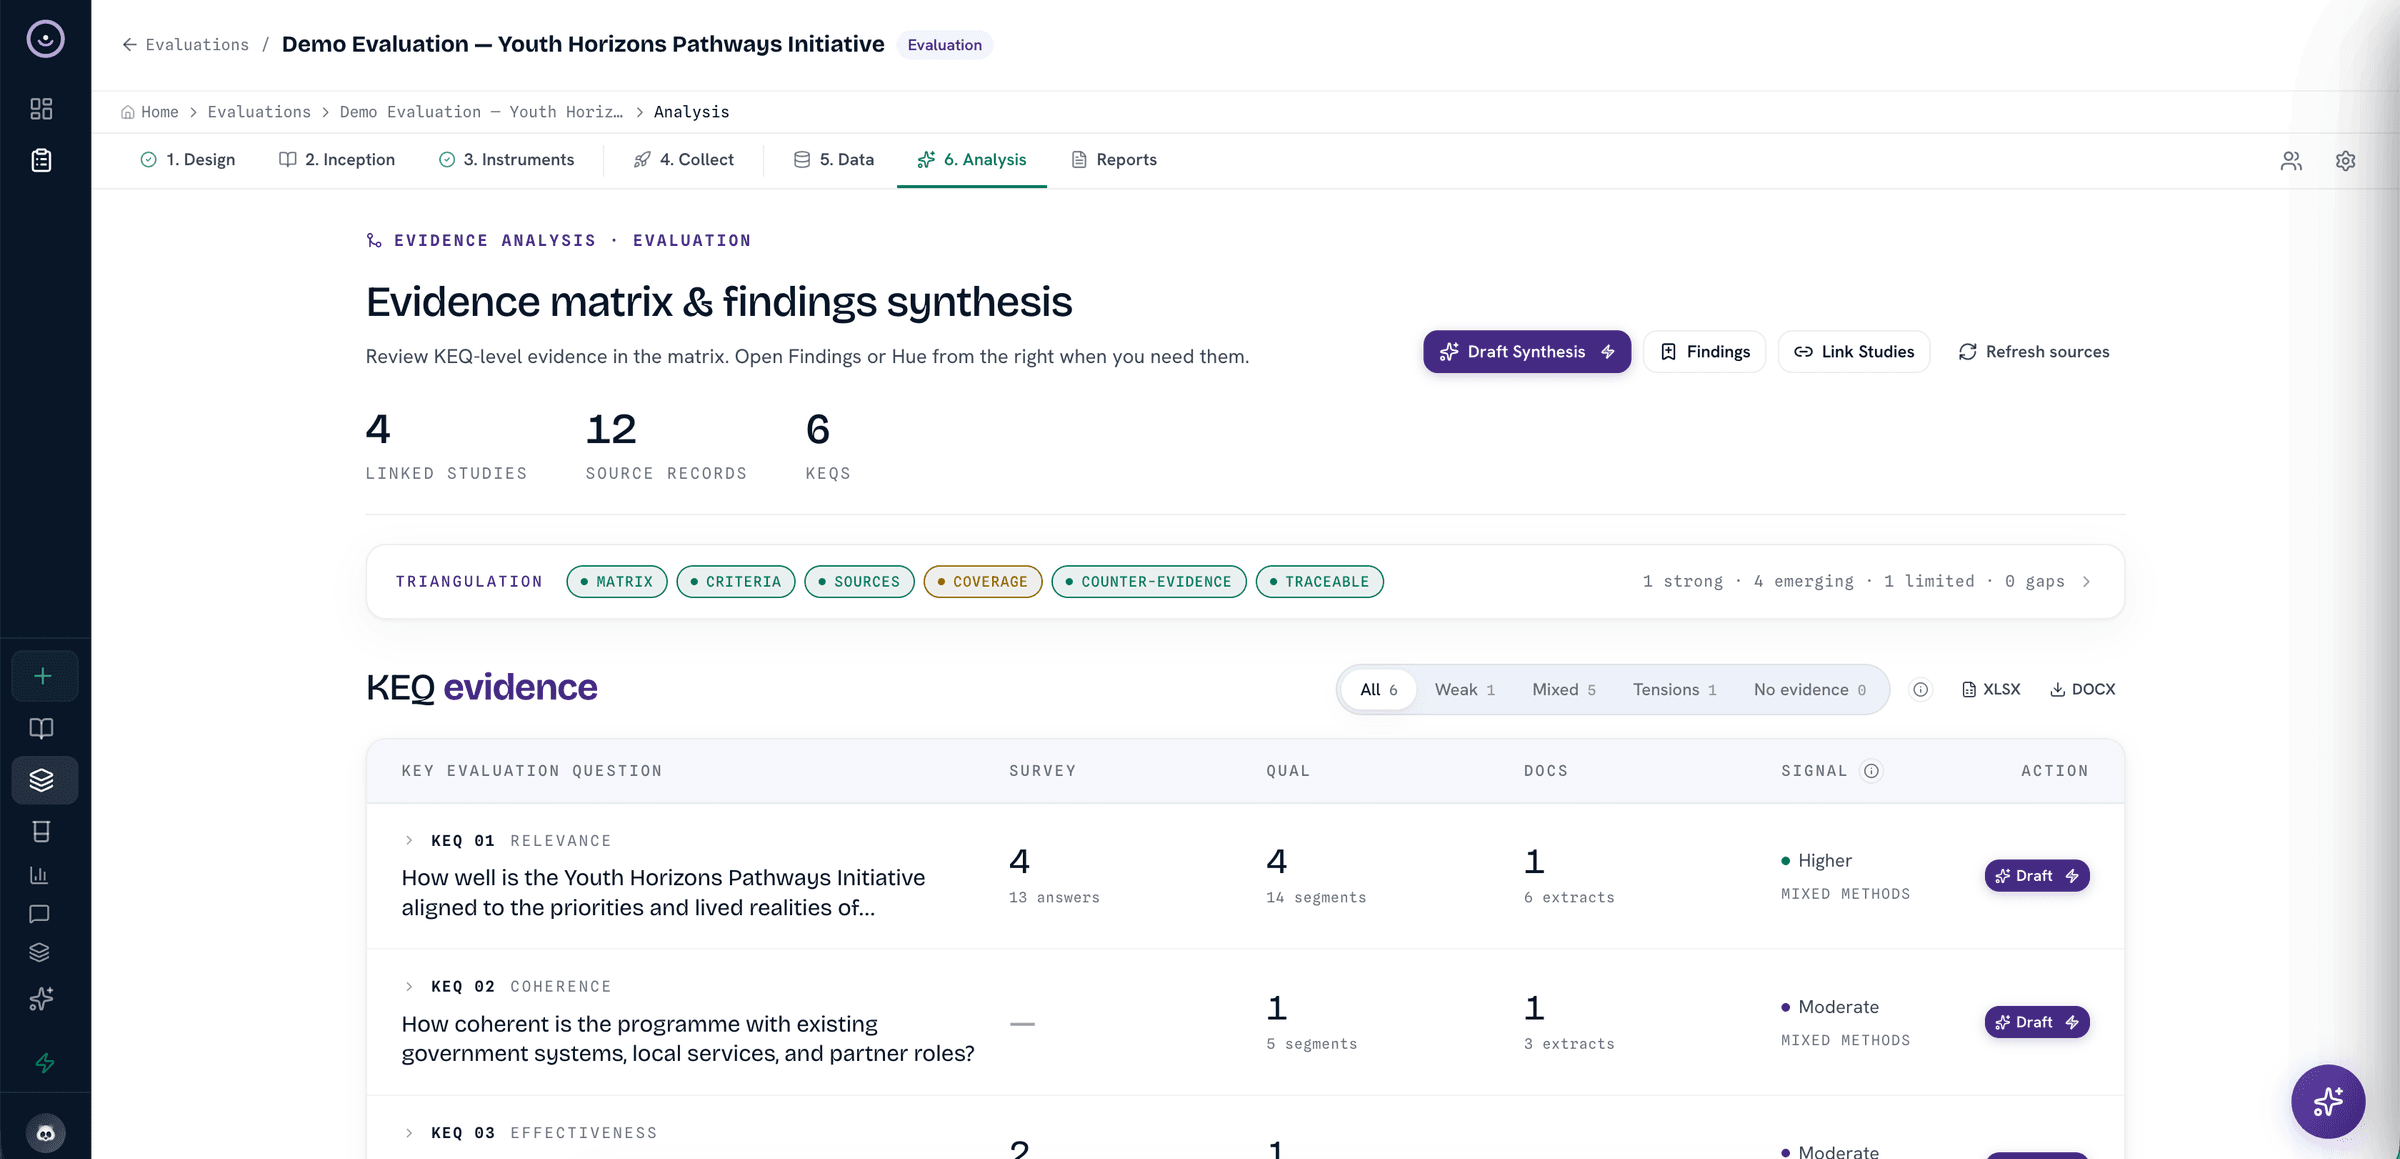Open the Reports tab
Viewport: 2400px width, 1159px height.
coord(1113,160)
